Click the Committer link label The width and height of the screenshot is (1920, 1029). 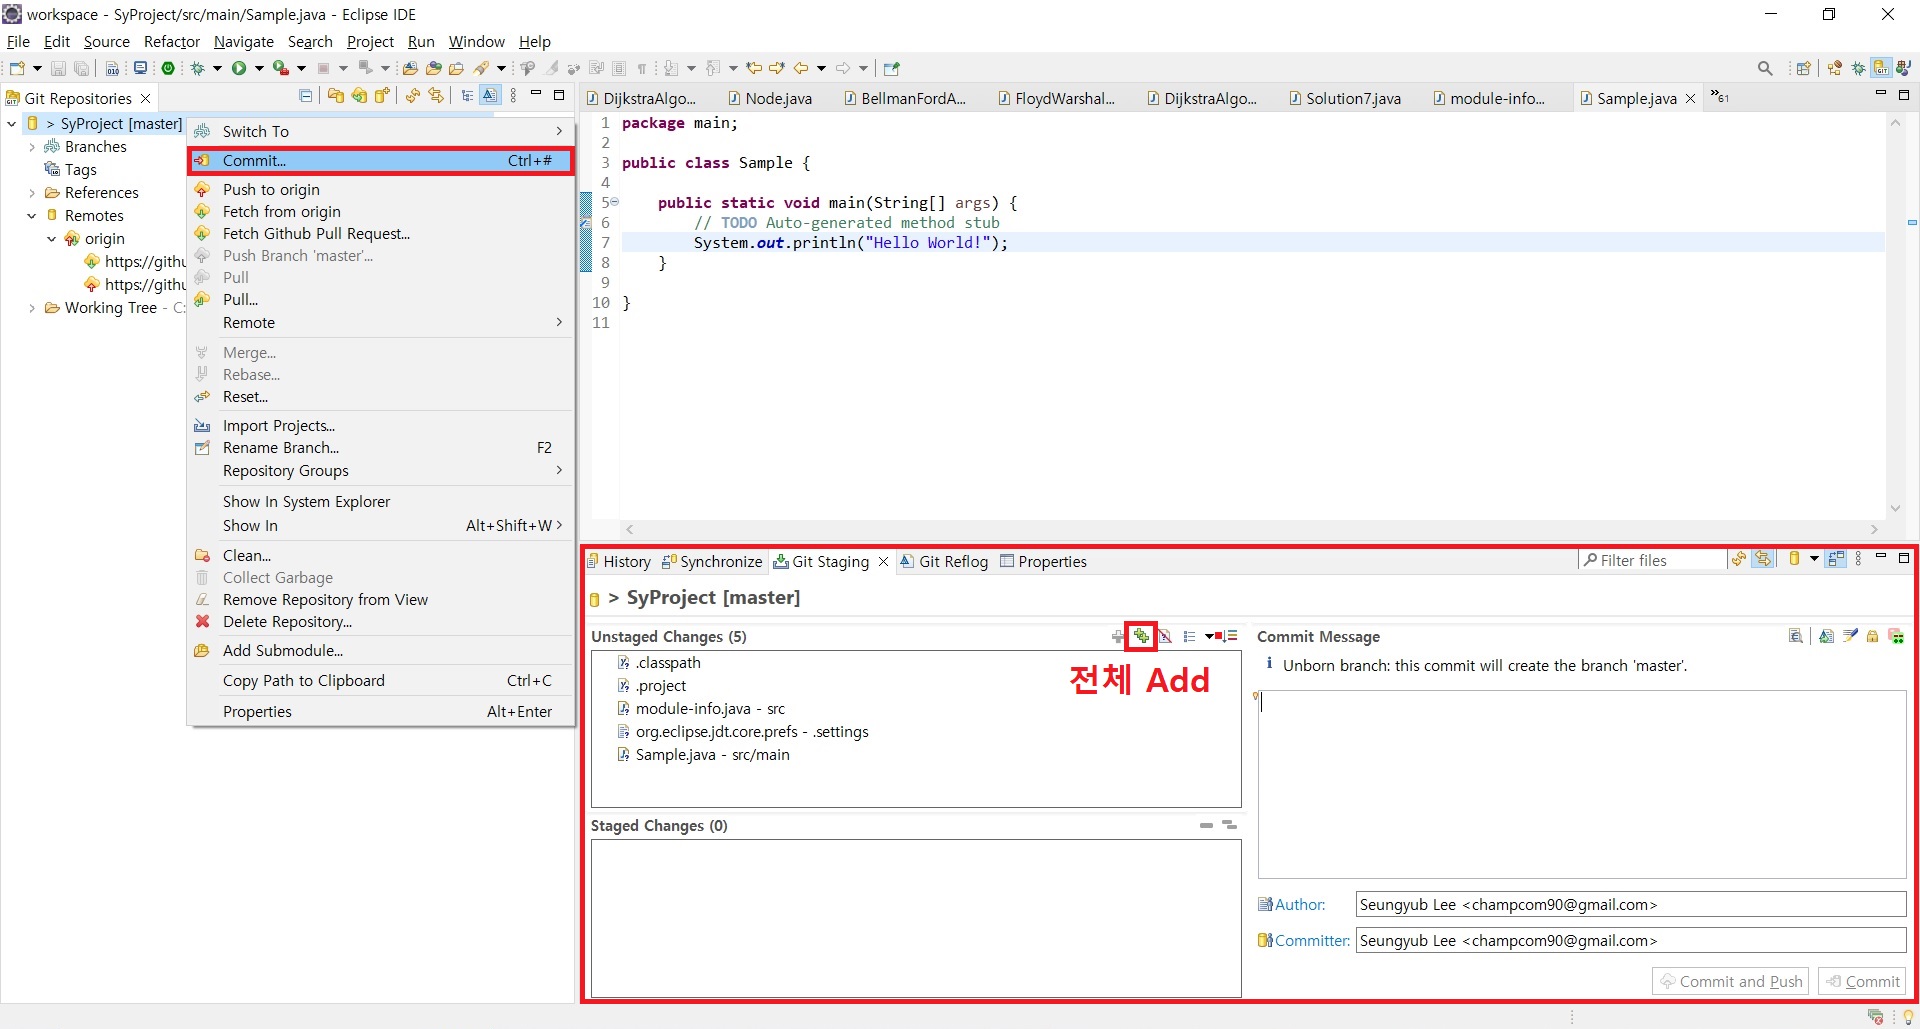(x=1312, y=940)
